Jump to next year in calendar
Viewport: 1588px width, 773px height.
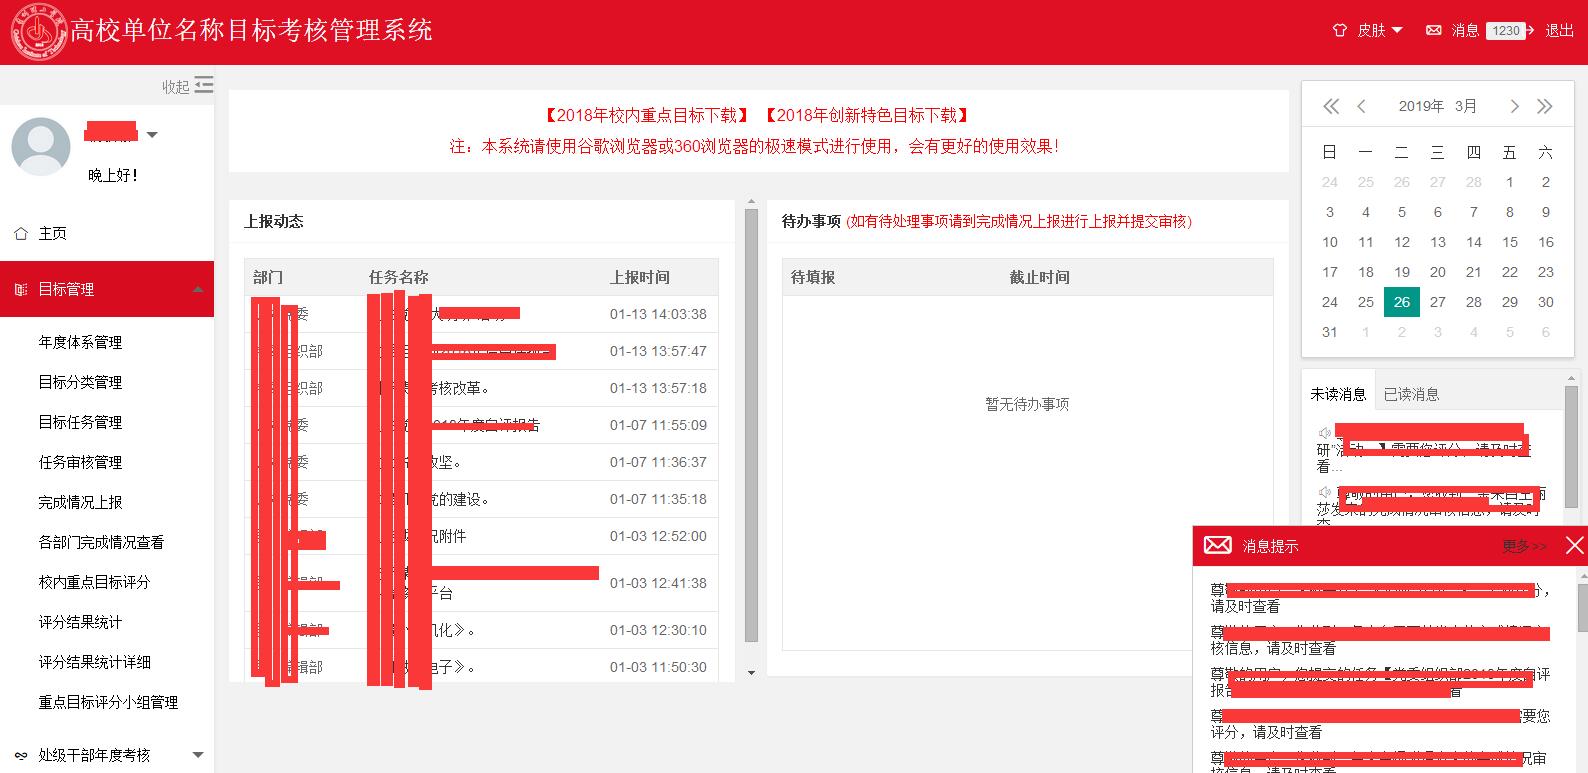click(x=1545, y=106)
